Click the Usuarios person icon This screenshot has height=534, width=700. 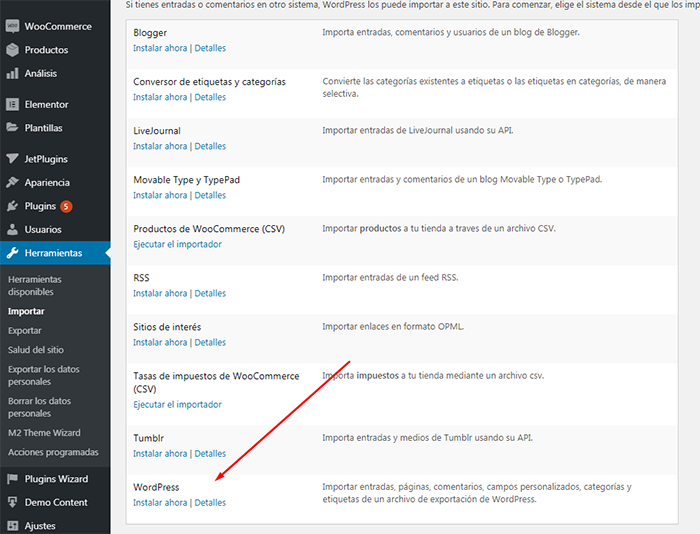coord(12,229)
